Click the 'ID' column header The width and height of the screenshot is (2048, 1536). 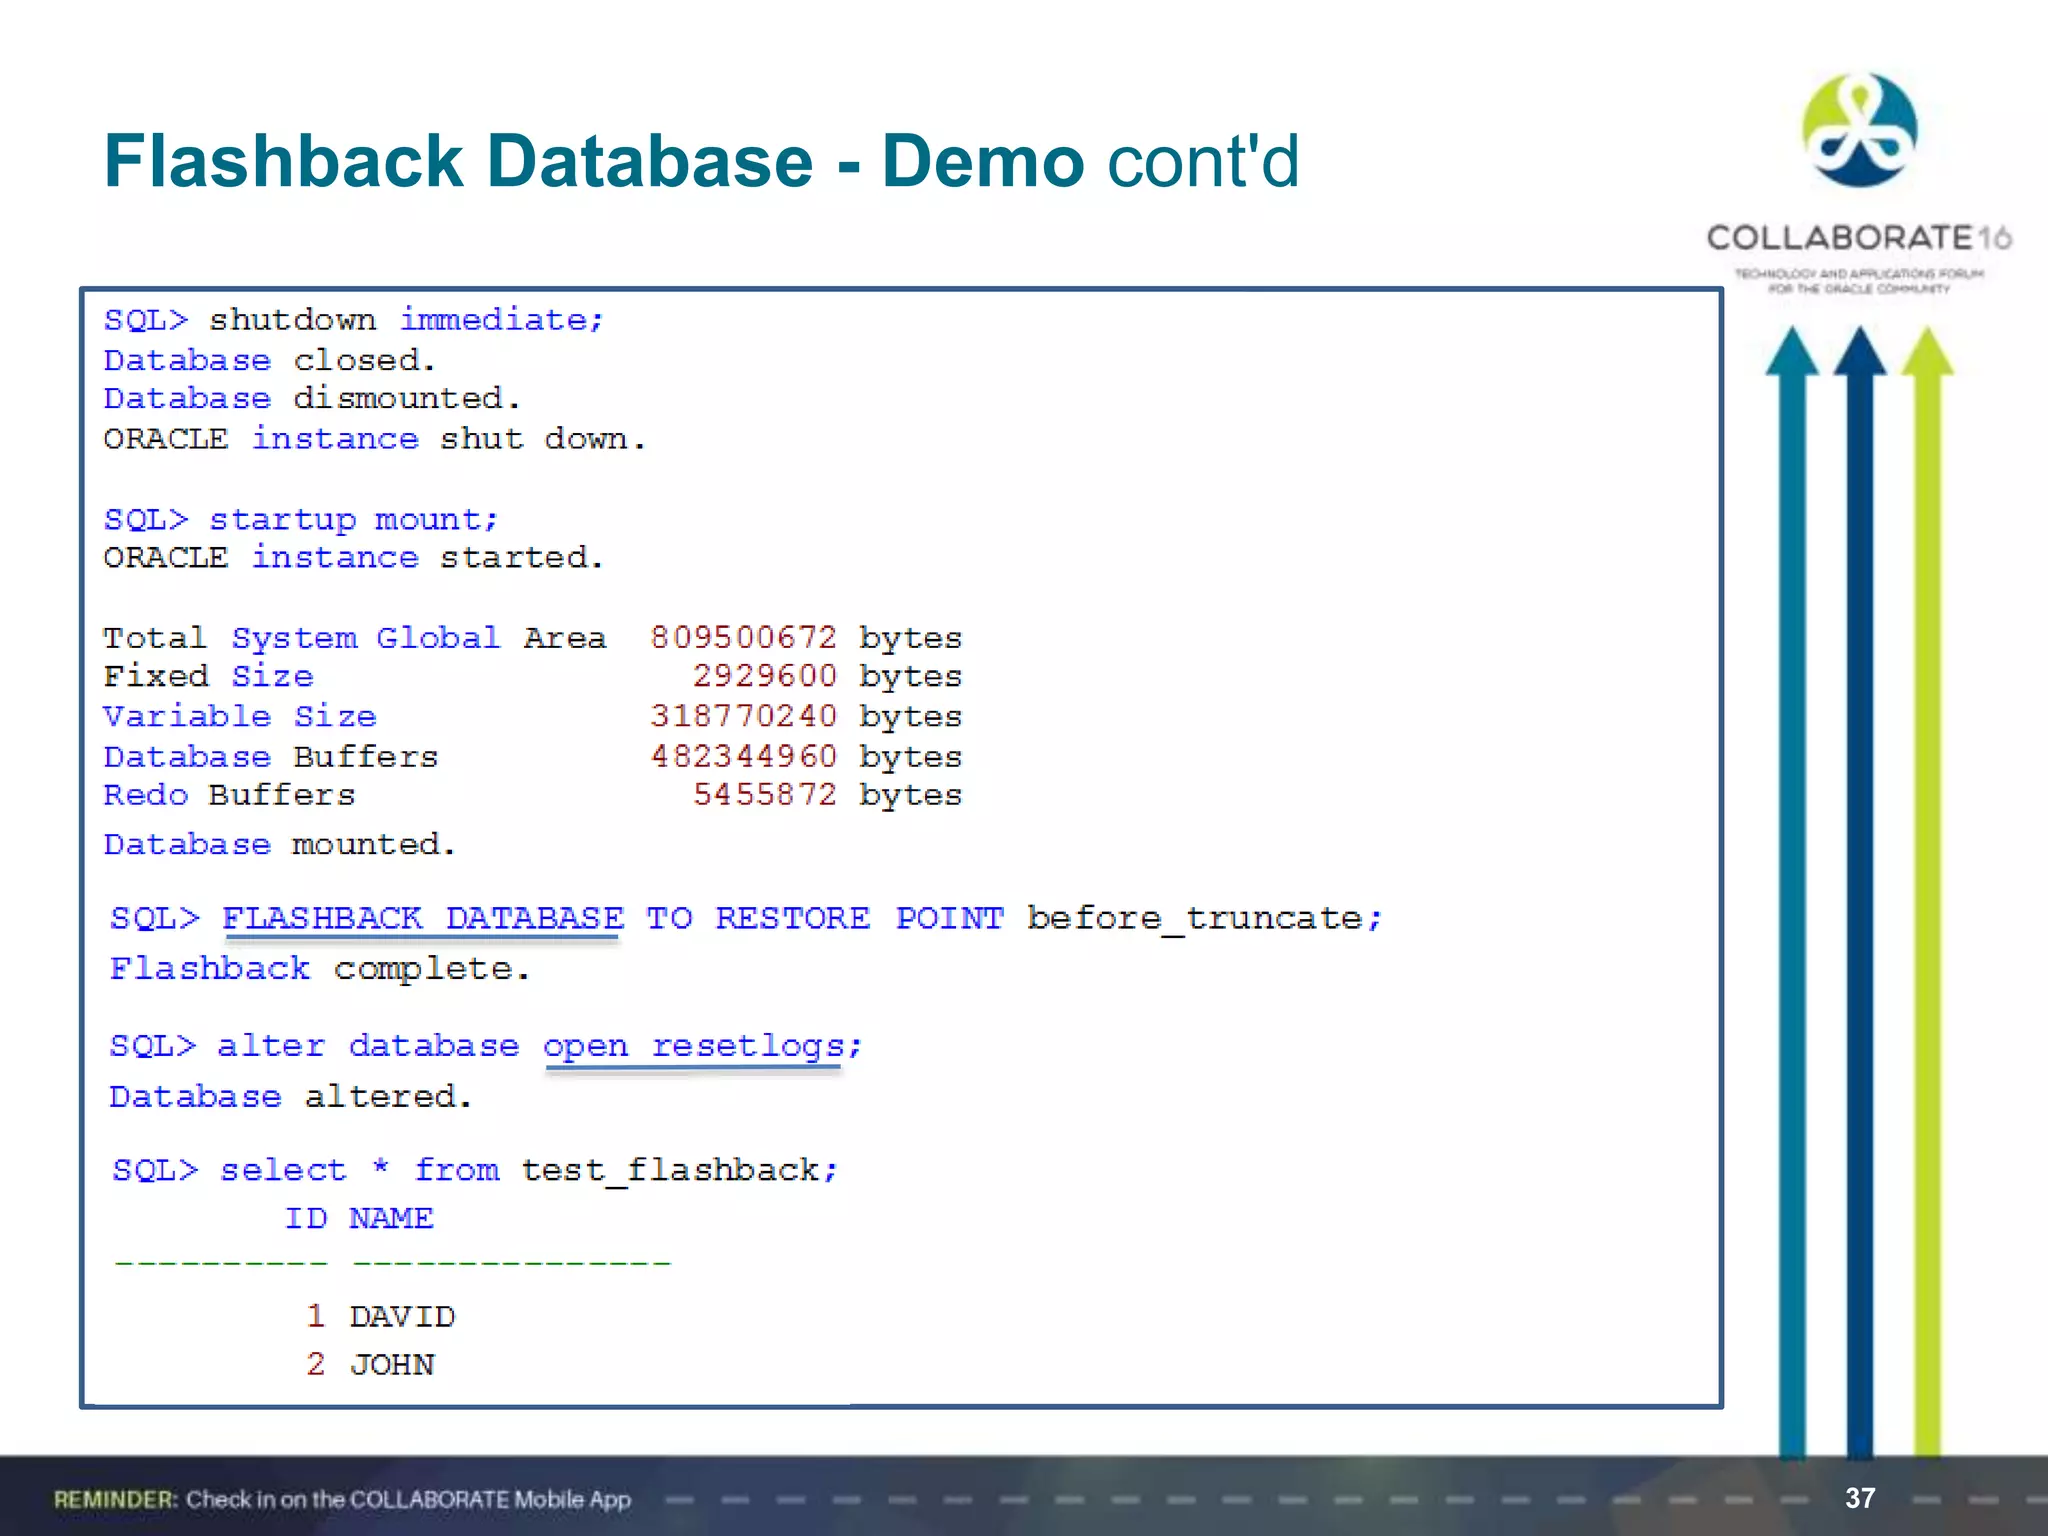click(306, 1219)
